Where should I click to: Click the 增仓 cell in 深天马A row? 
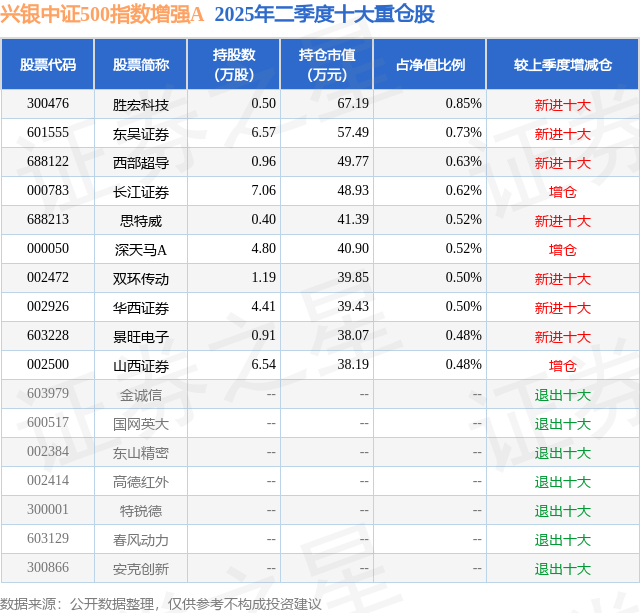click(562, 250)
